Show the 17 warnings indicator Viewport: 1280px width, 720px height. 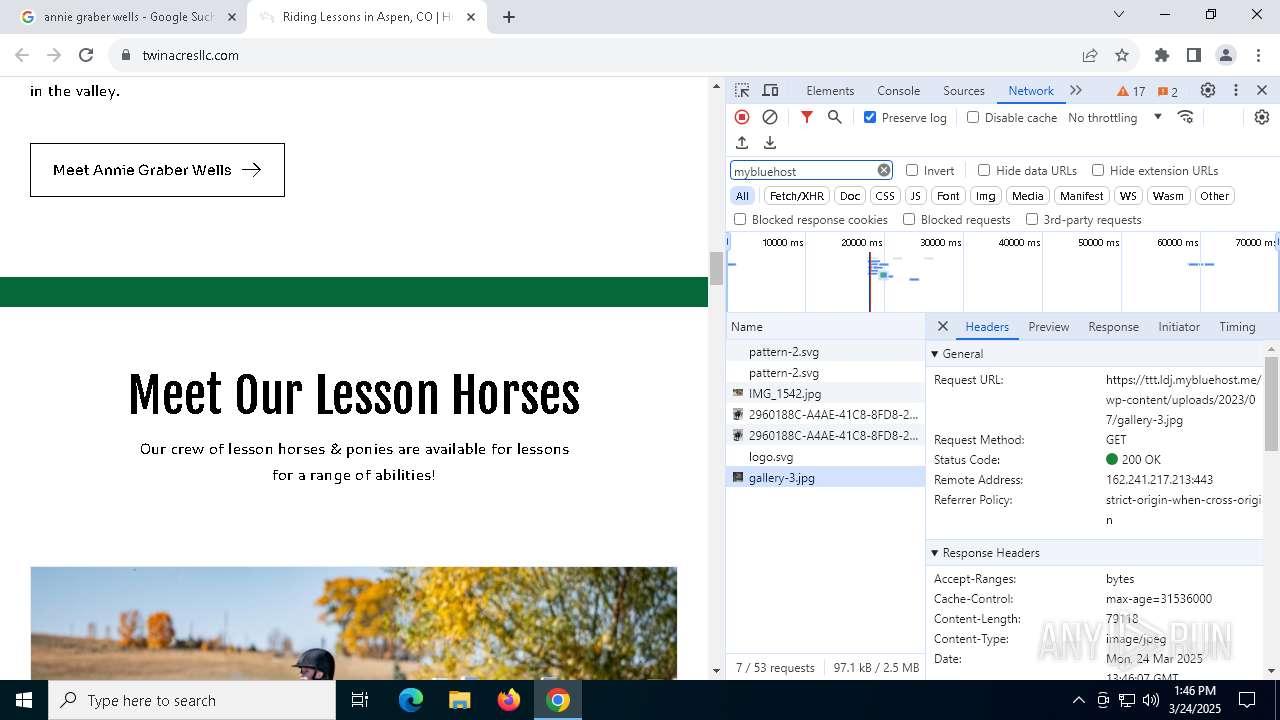1131,91
